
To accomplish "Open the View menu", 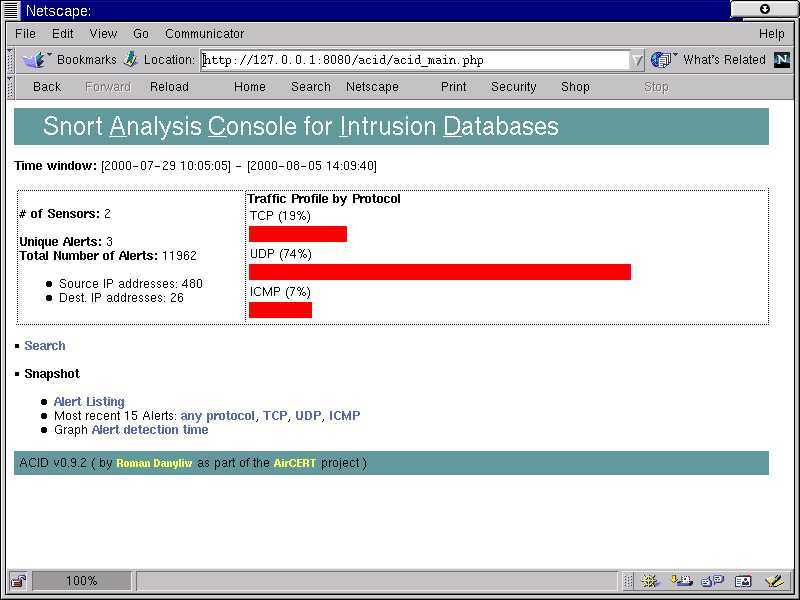I will 103,34.
